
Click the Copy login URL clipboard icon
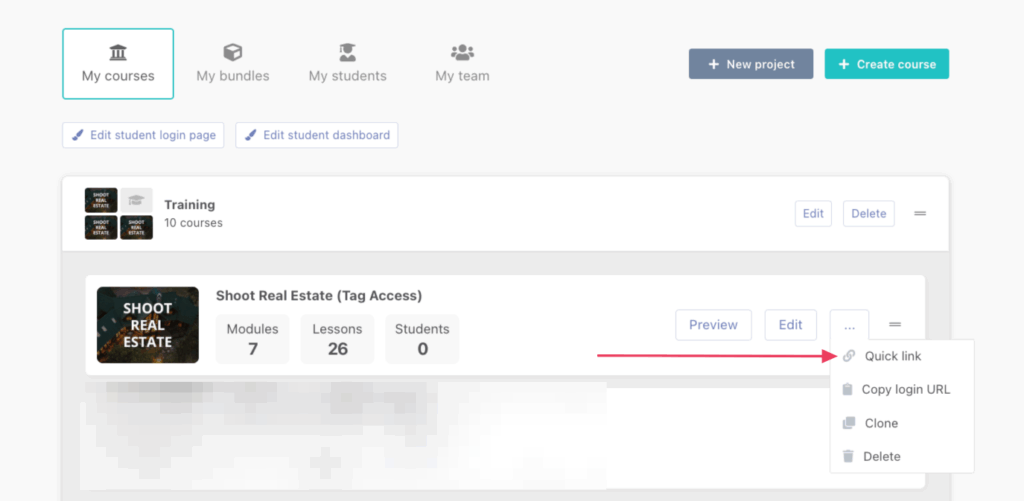pyautogui.click(x=847, y=389)
